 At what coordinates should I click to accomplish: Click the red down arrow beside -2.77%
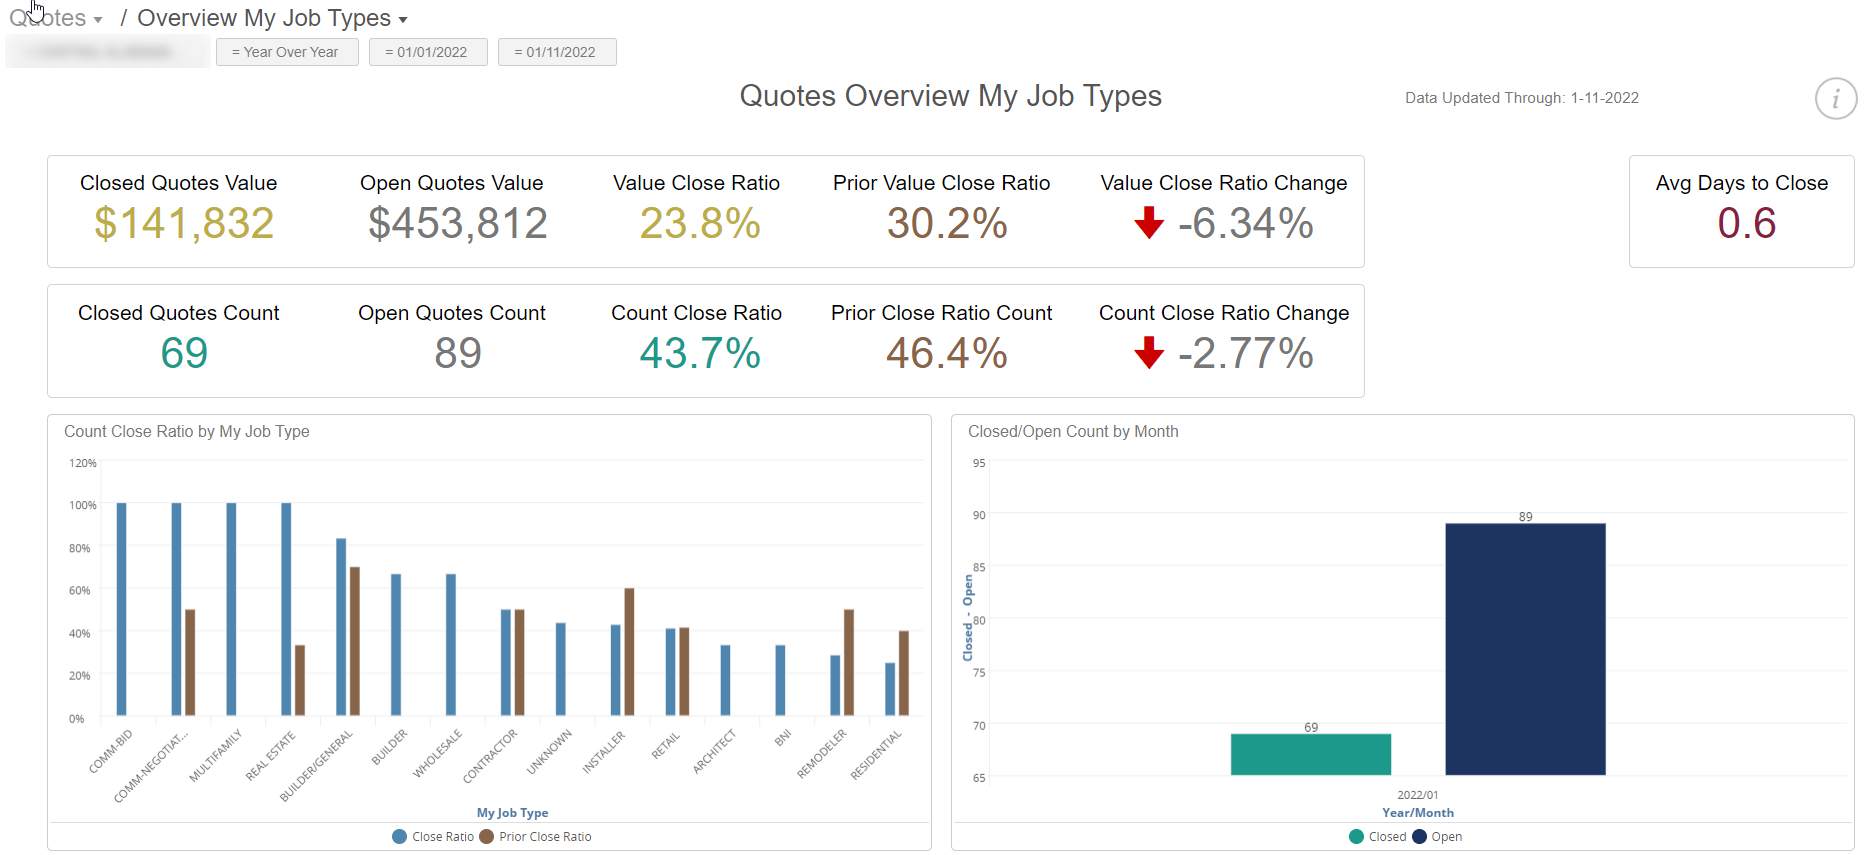1149,352
